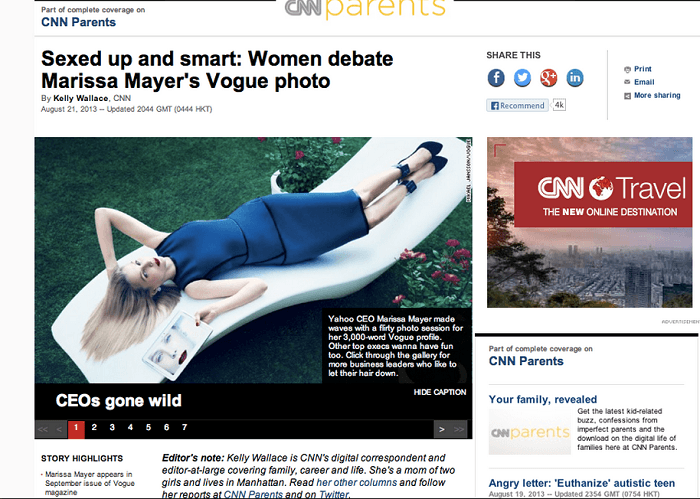This screenshot has width=700, height=499.
Task: Jump to first slide double arrow
Action: click(43, 429)
